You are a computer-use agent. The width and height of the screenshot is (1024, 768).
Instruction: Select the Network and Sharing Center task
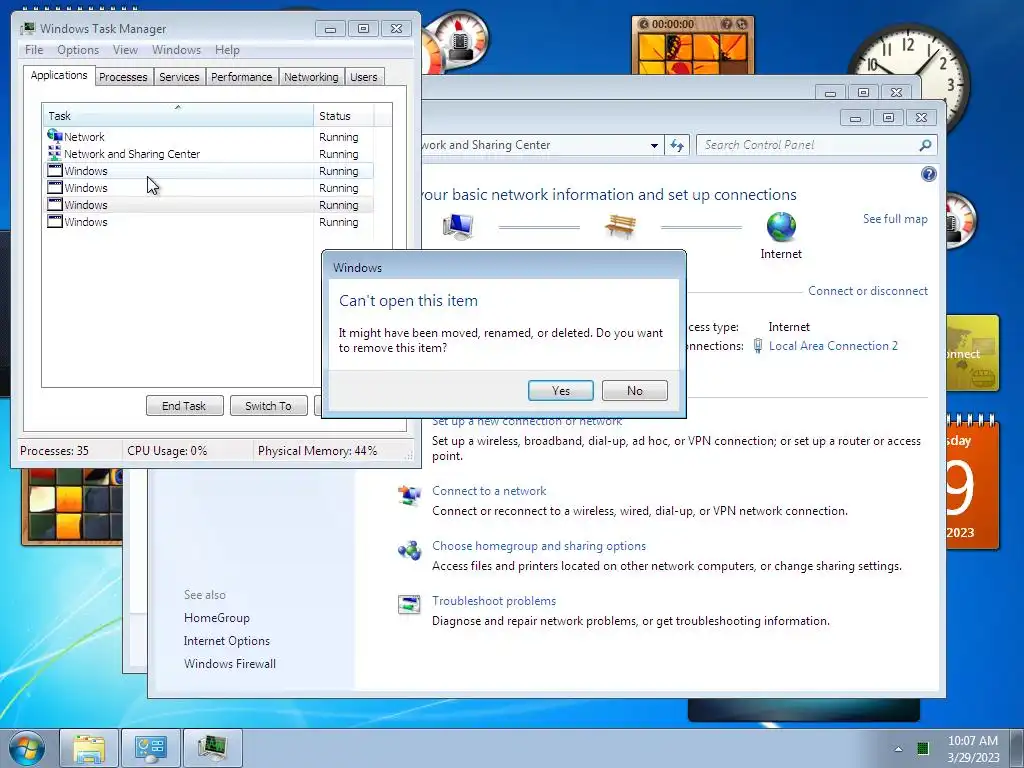click(208, 153)
